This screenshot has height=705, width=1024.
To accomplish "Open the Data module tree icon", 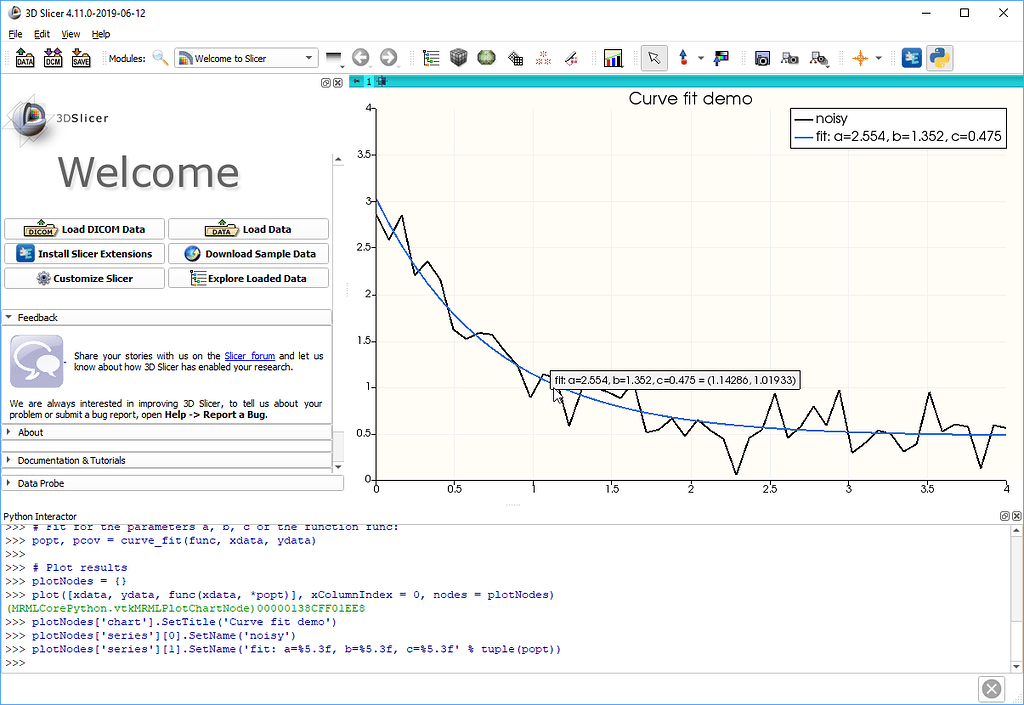I will (x=429, y=57).
